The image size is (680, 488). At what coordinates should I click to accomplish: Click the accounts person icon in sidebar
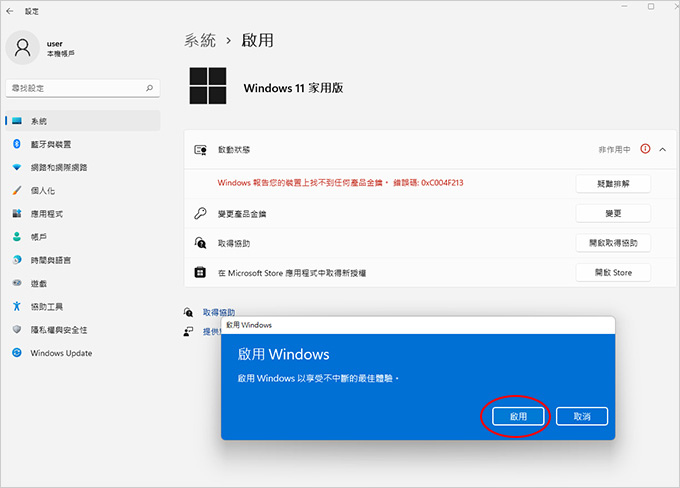click(x=17, y=236)
